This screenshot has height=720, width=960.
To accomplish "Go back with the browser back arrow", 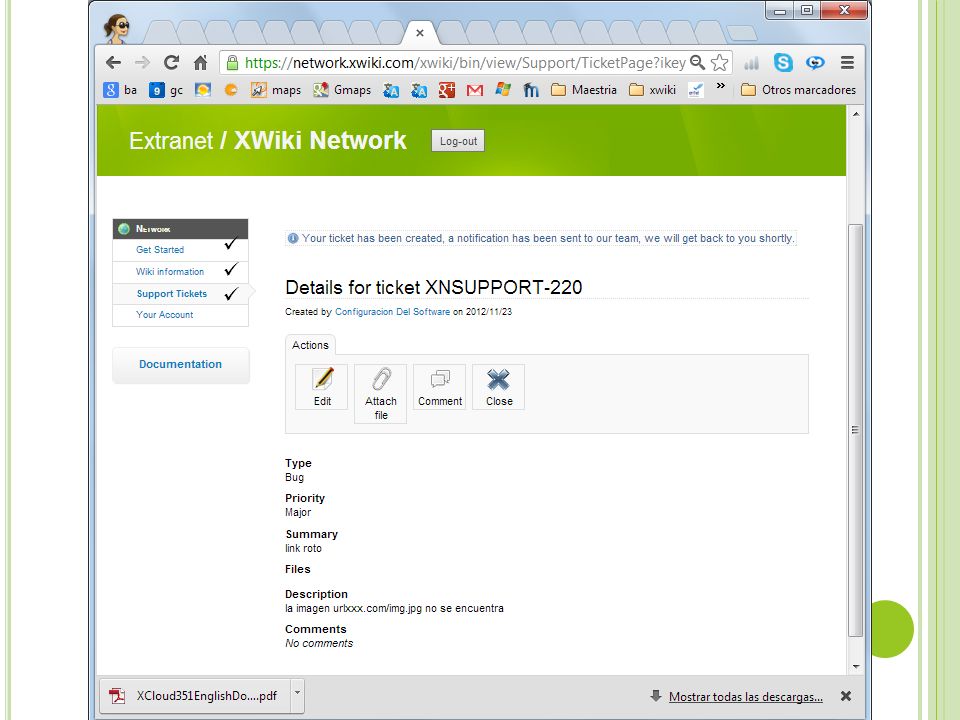I will click(113, 62).
